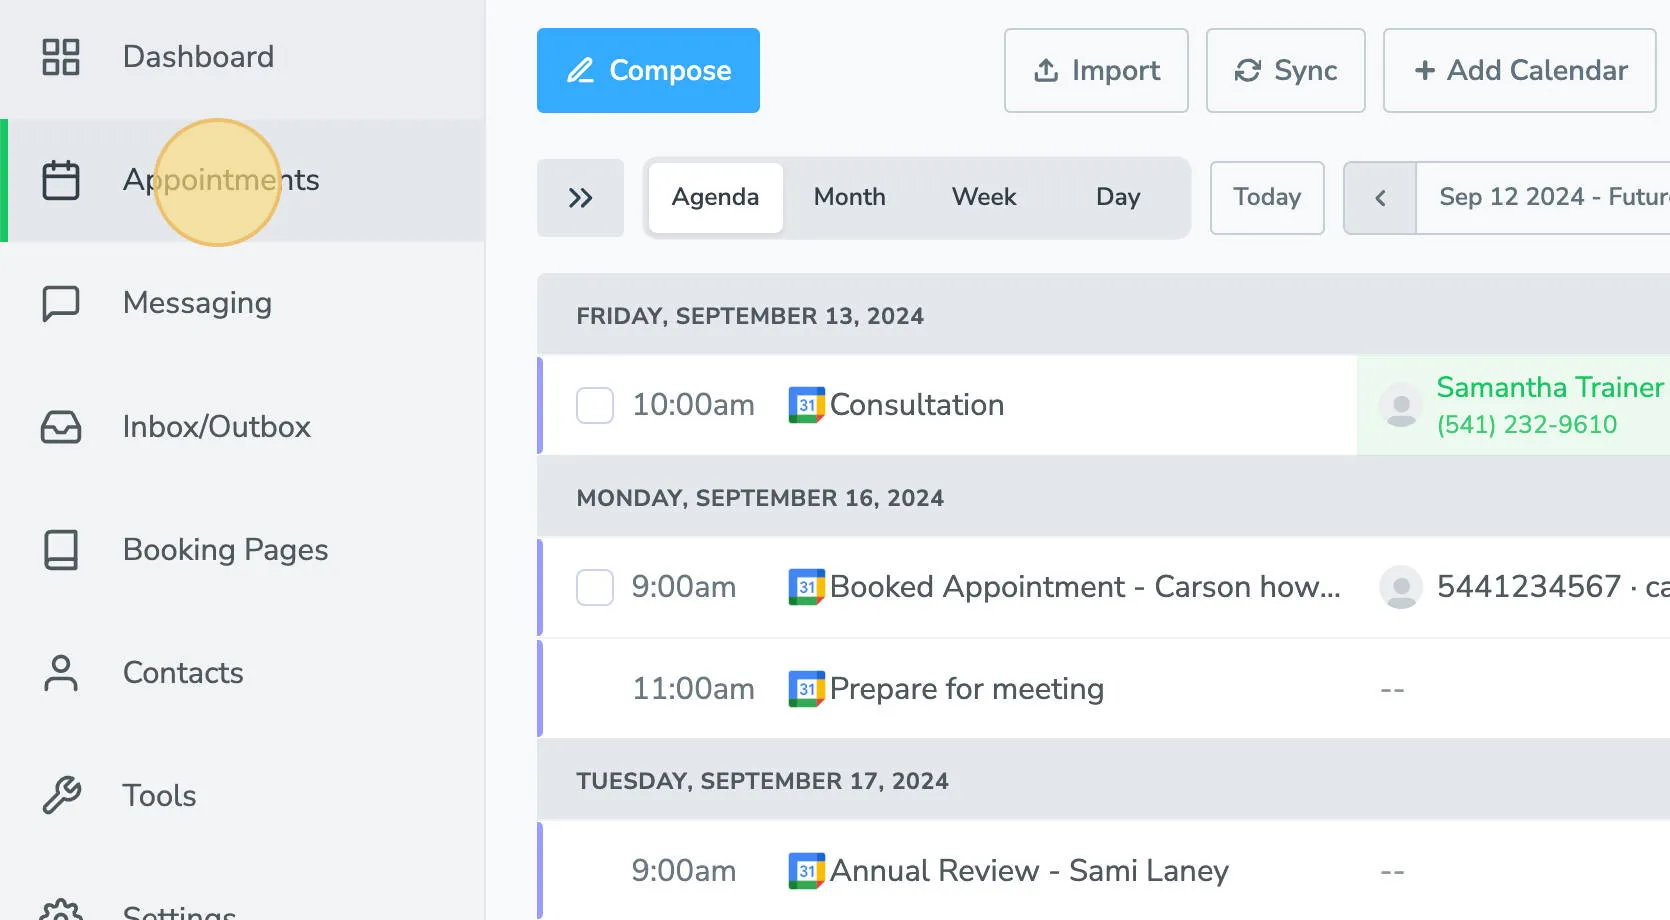Select the Appointments calendar icon
The width and height of the screenshot is (1670, 920).
click(x=60, y=180)
